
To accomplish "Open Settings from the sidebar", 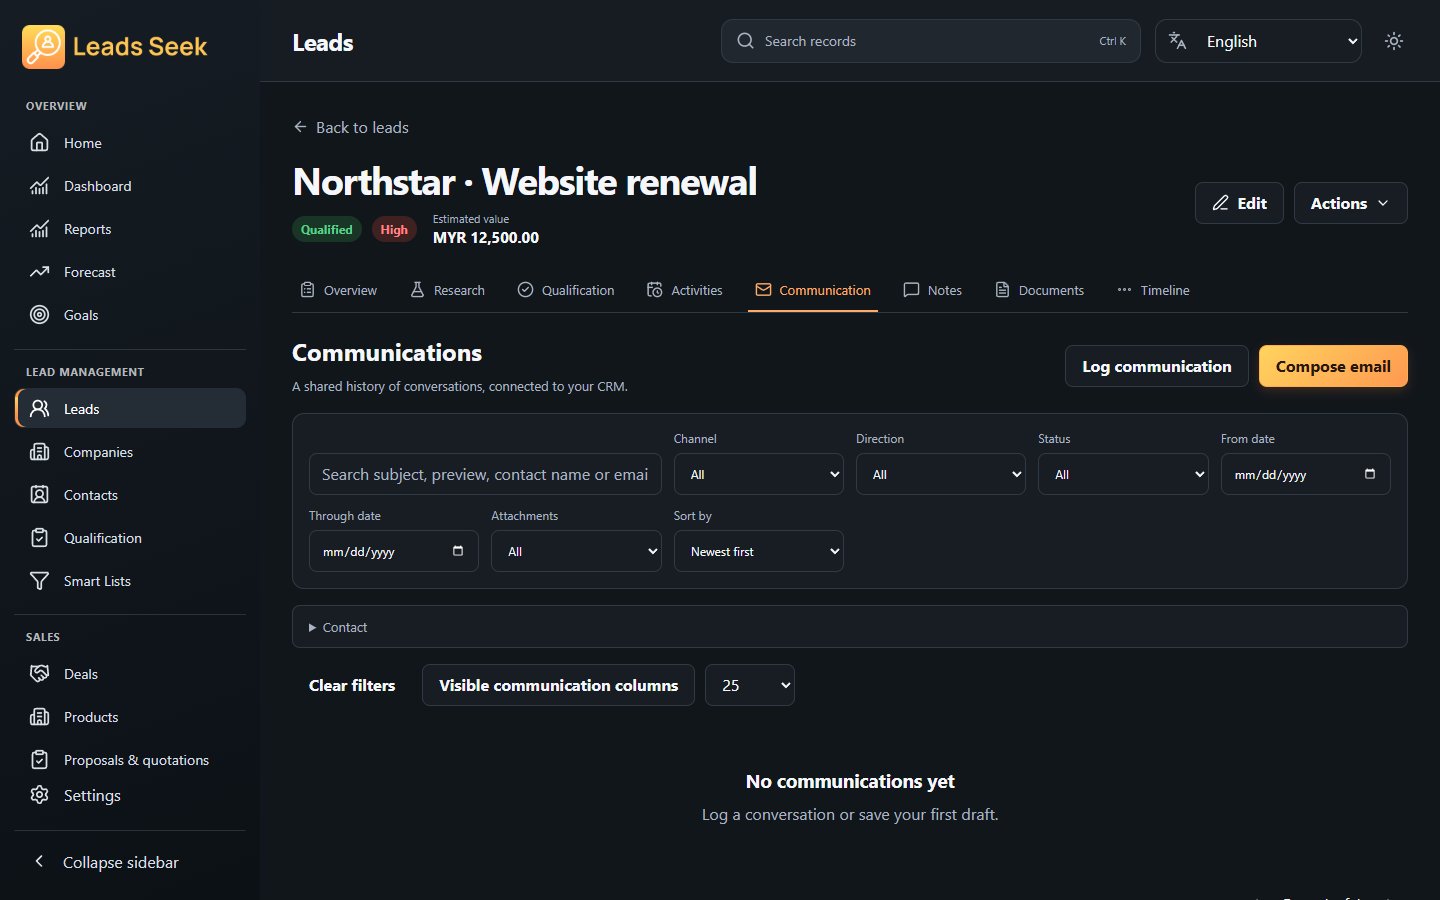I will 130,795.
